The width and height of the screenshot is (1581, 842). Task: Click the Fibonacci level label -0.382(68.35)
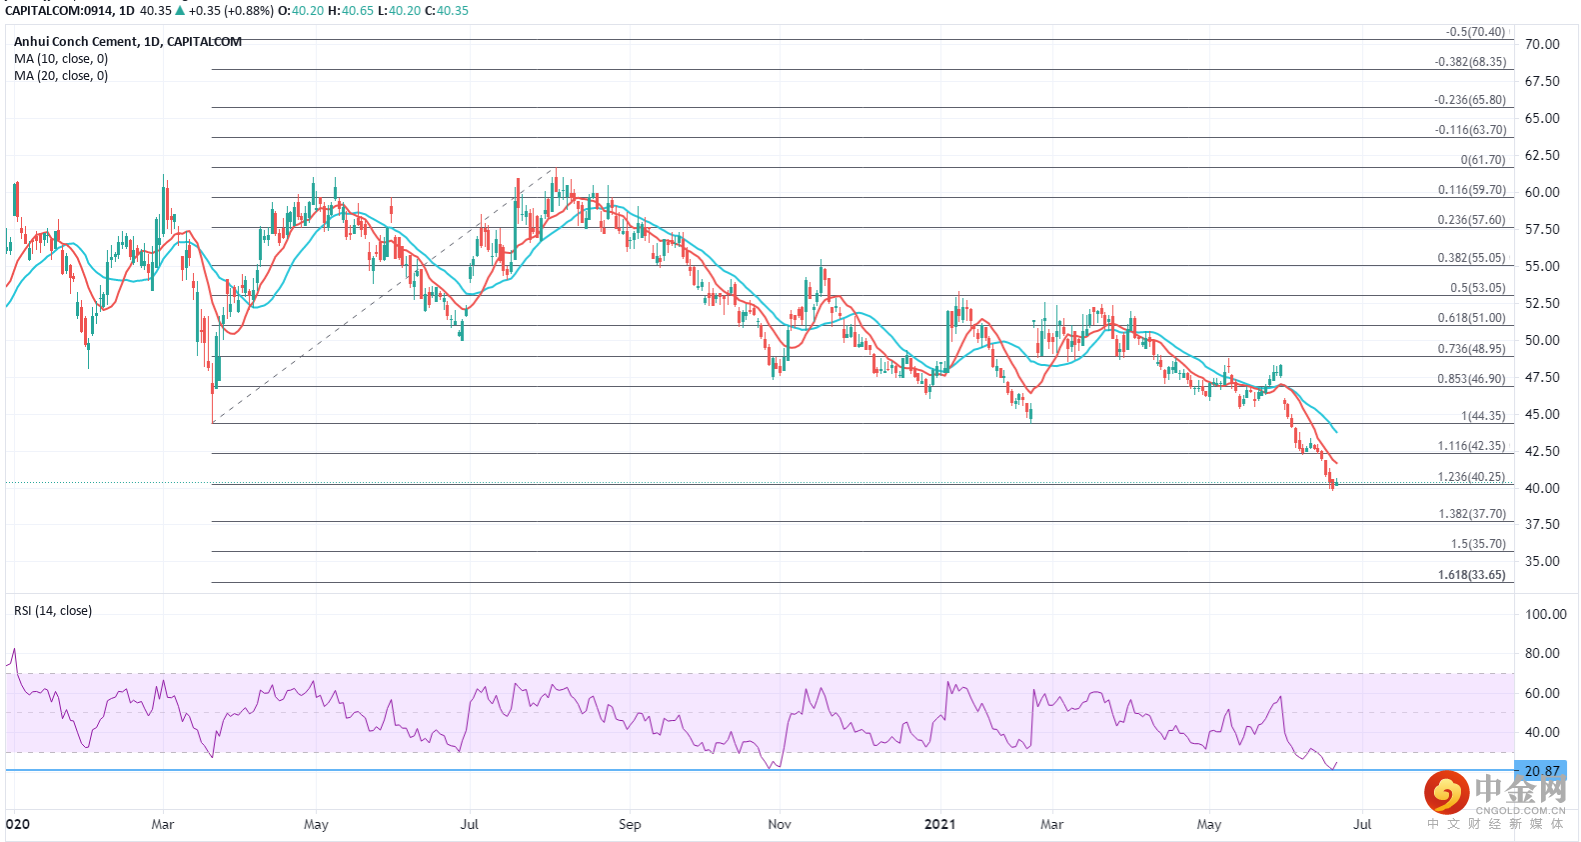[x=1470, y=62]
